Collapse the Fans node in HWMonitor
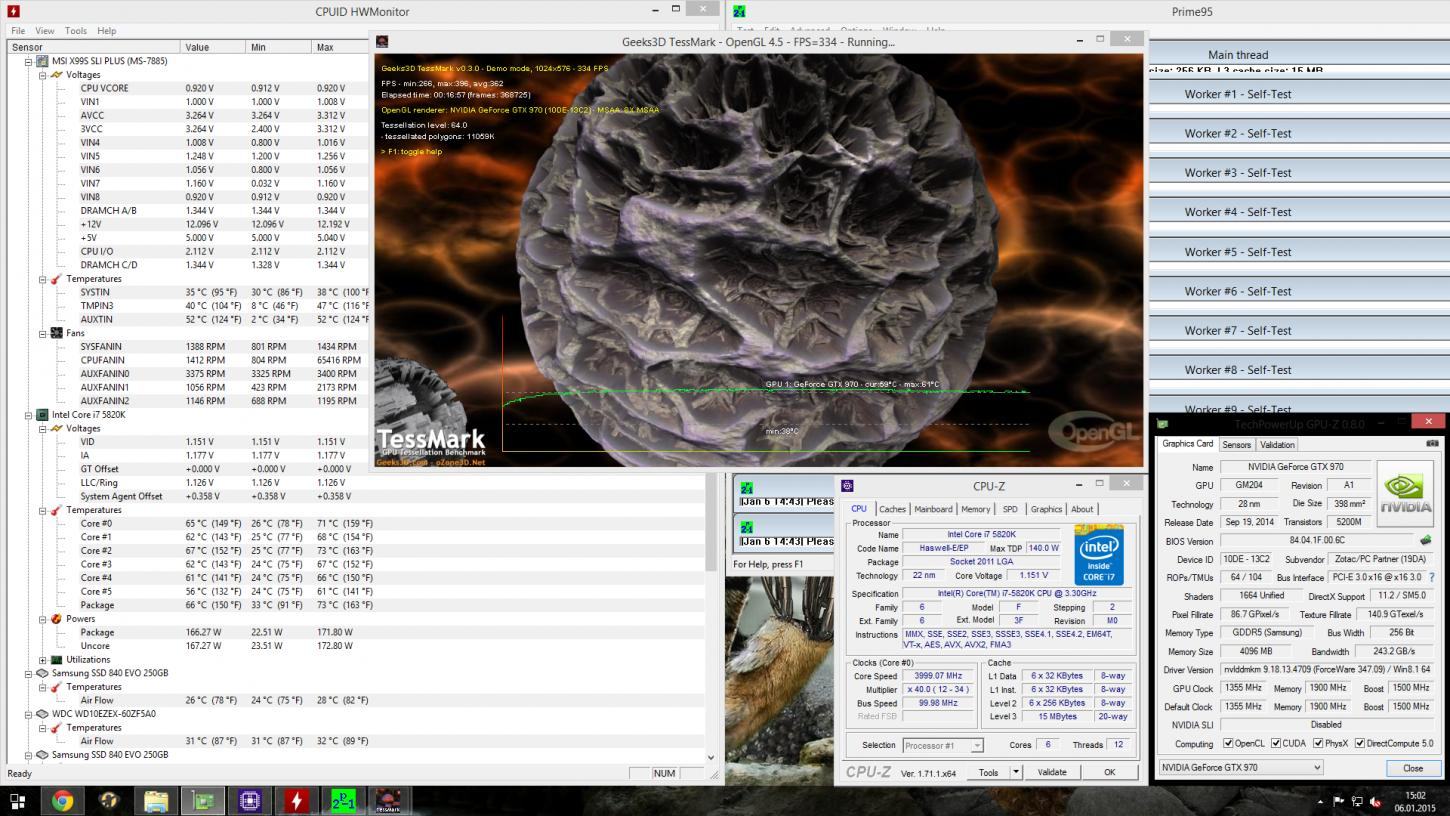This screenshot has width=1450, height=816. click(x=43, y=333)
